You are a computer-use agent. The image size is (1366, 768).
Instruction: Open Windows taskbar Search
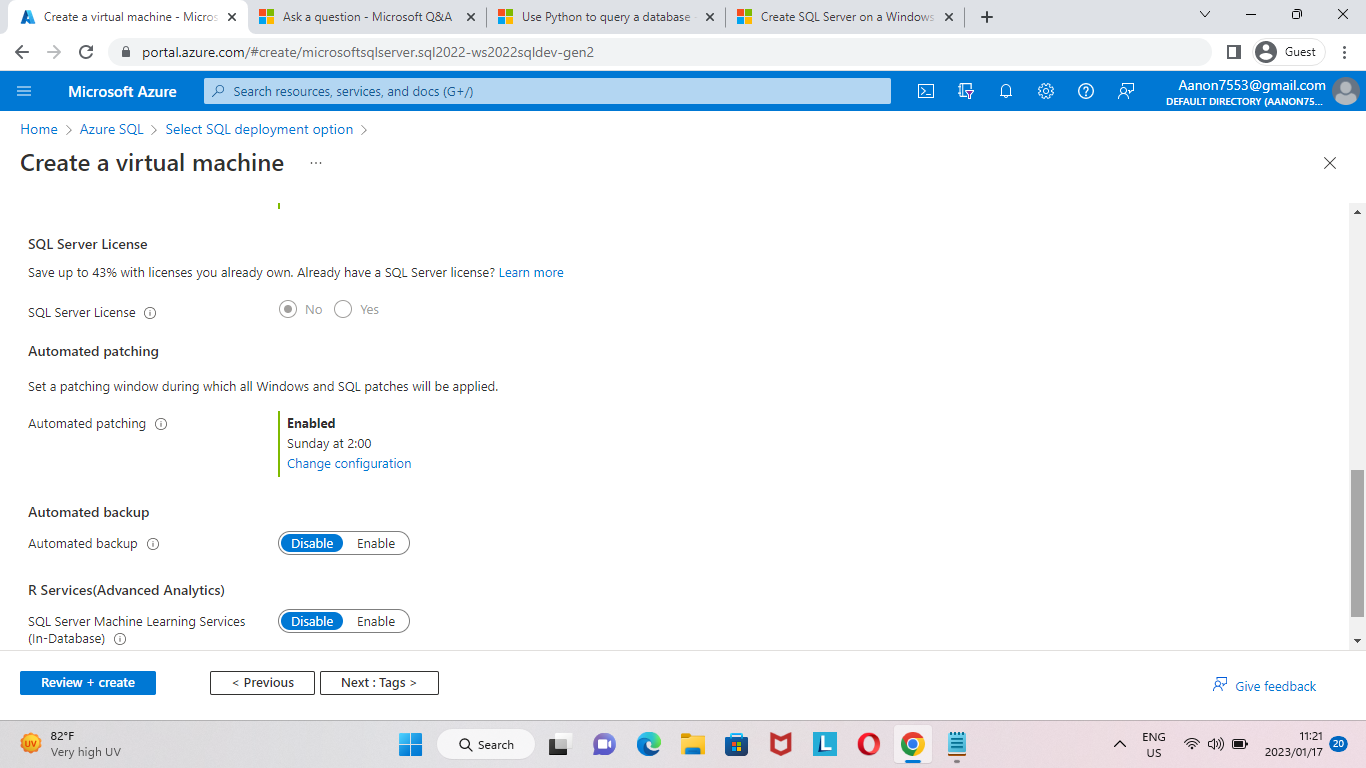(x=486, y=744)
